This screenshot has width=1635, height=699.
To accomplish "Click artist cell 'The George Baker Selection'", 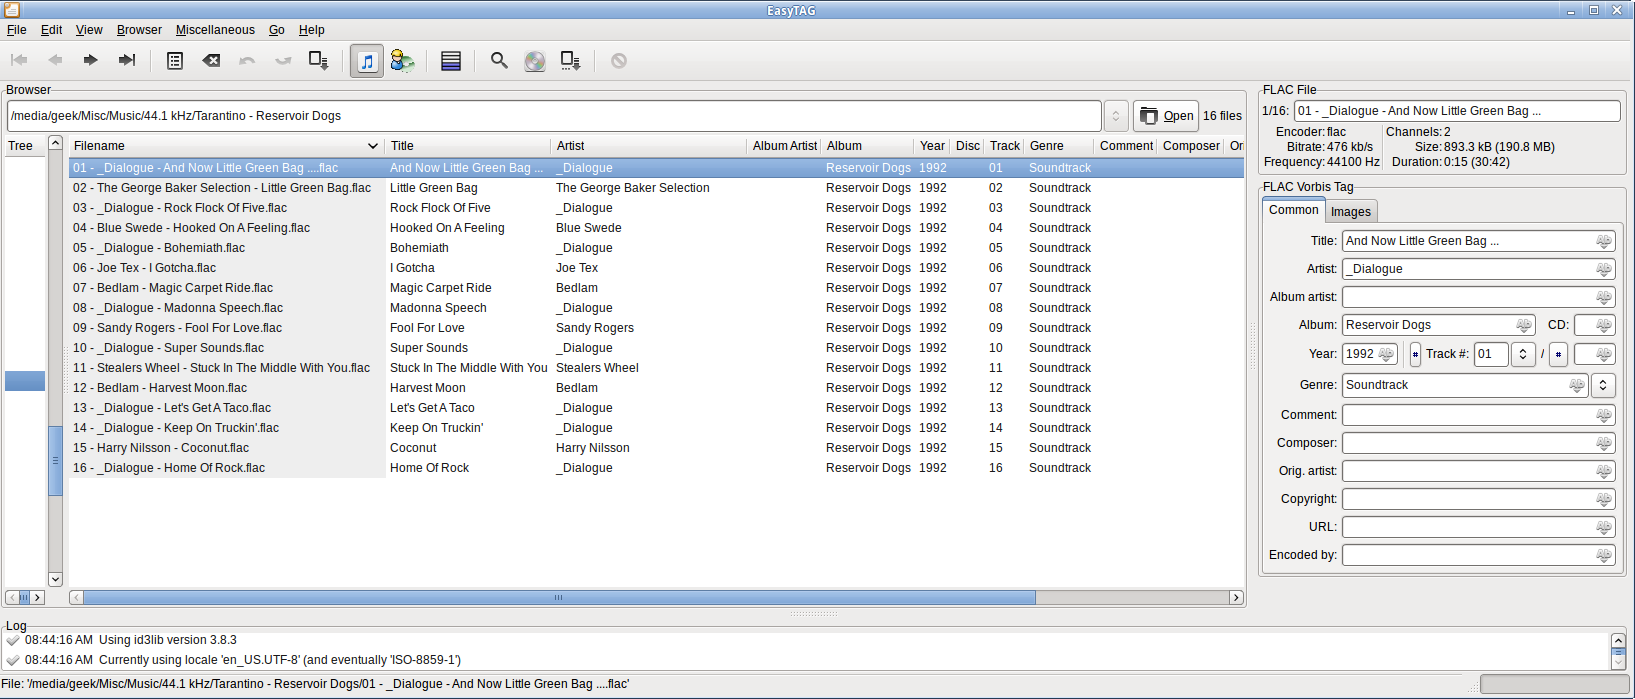I will pos(633,188).
